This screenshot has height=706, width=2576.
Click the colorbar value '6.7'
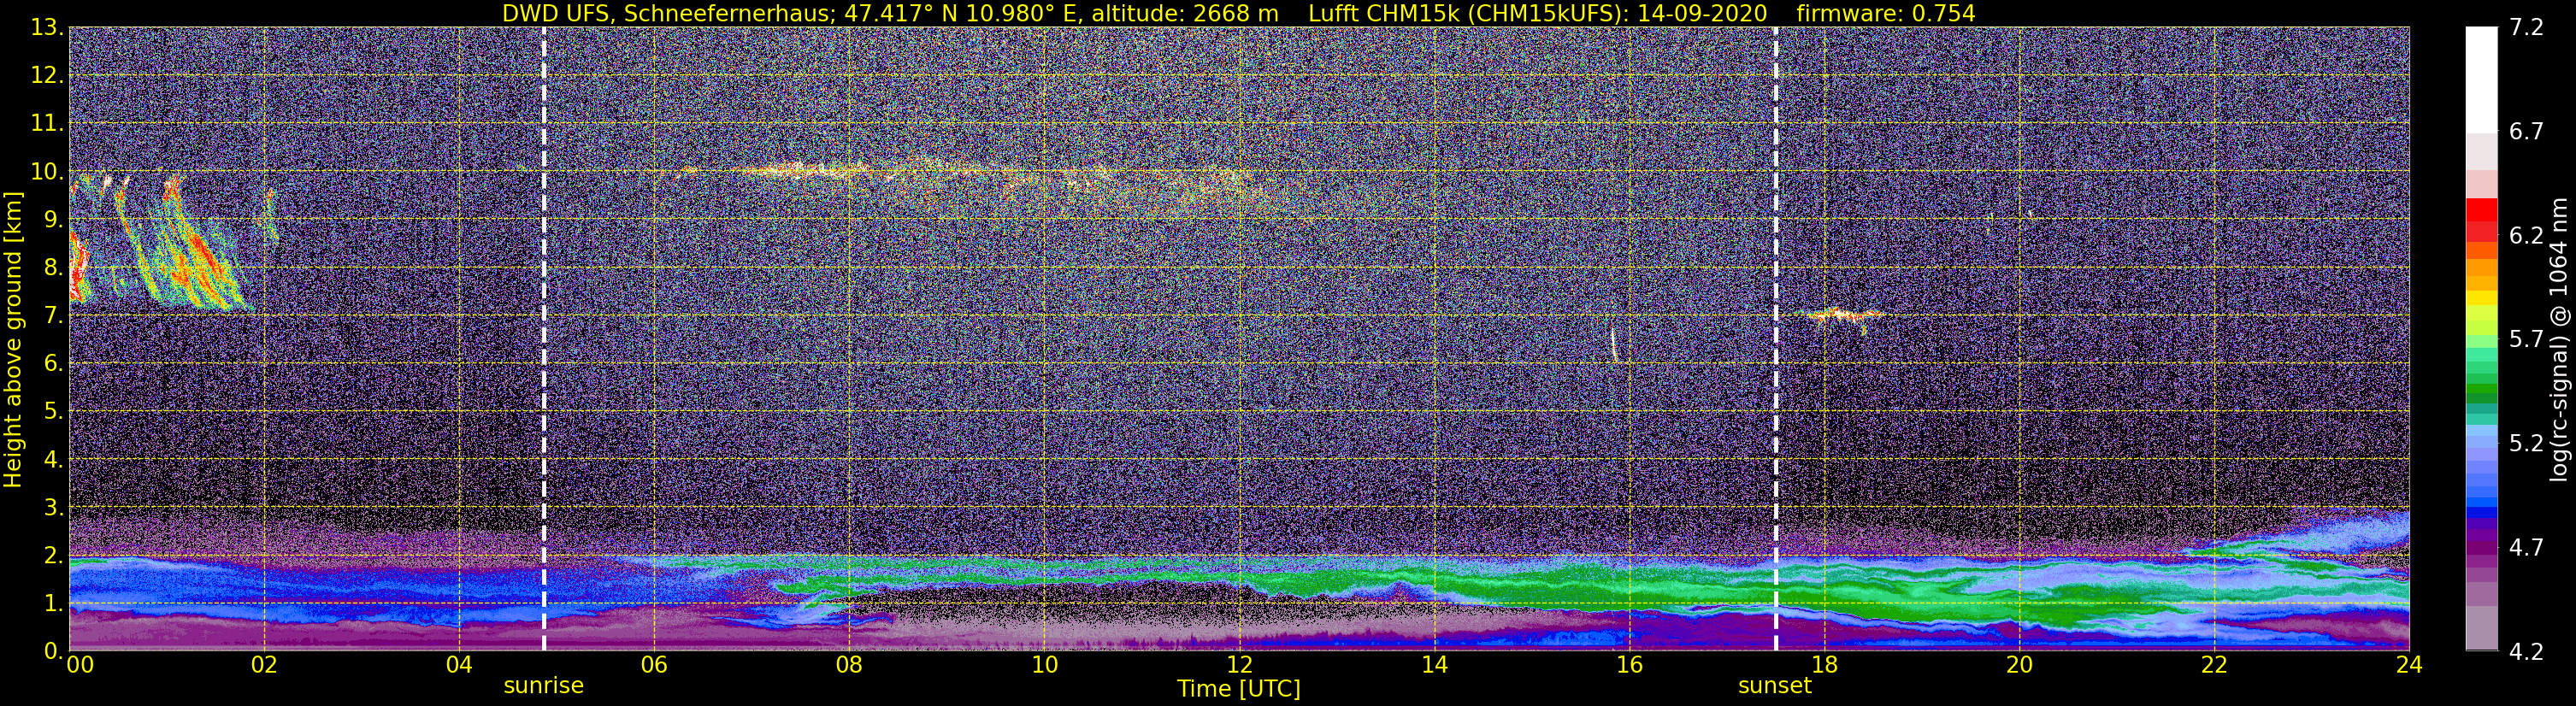click(2525, 131)
